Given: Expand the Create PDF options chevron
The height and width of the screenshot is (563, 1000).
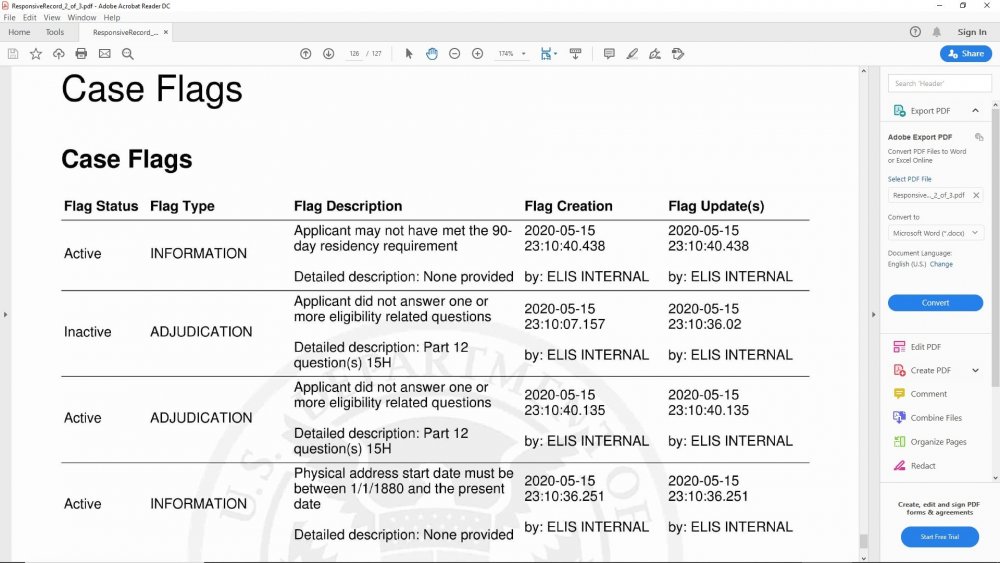Looking at the screenshot, I should tap(975, 370).
